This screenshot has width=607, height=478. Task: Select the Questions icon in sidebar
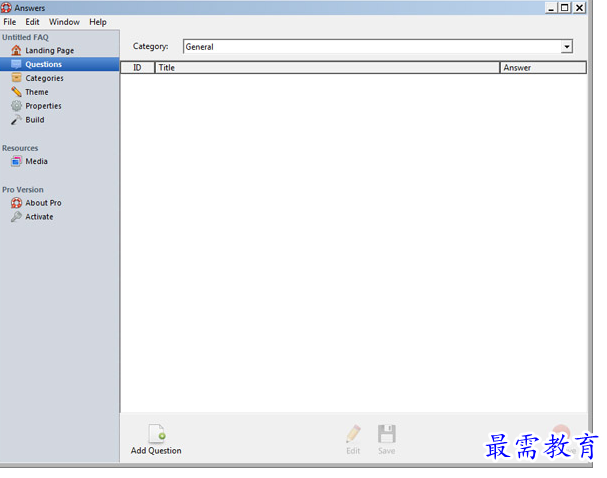(x=16, y=64)
